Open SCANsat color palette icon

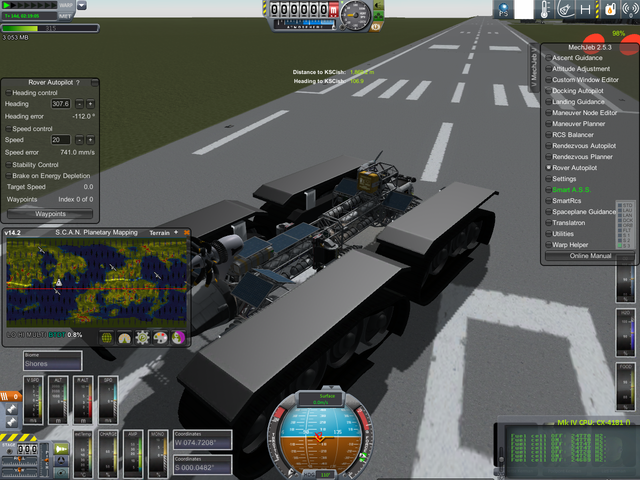tap(160, 338)
